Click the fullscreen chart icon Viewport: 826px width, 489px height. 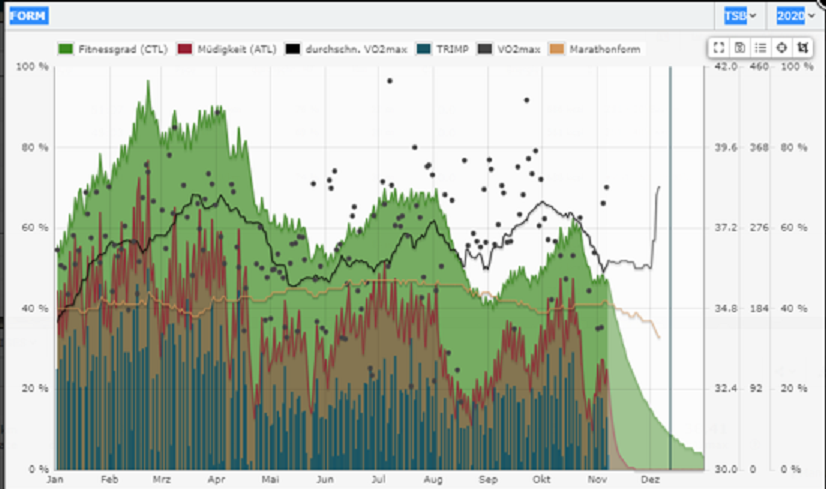718,47
